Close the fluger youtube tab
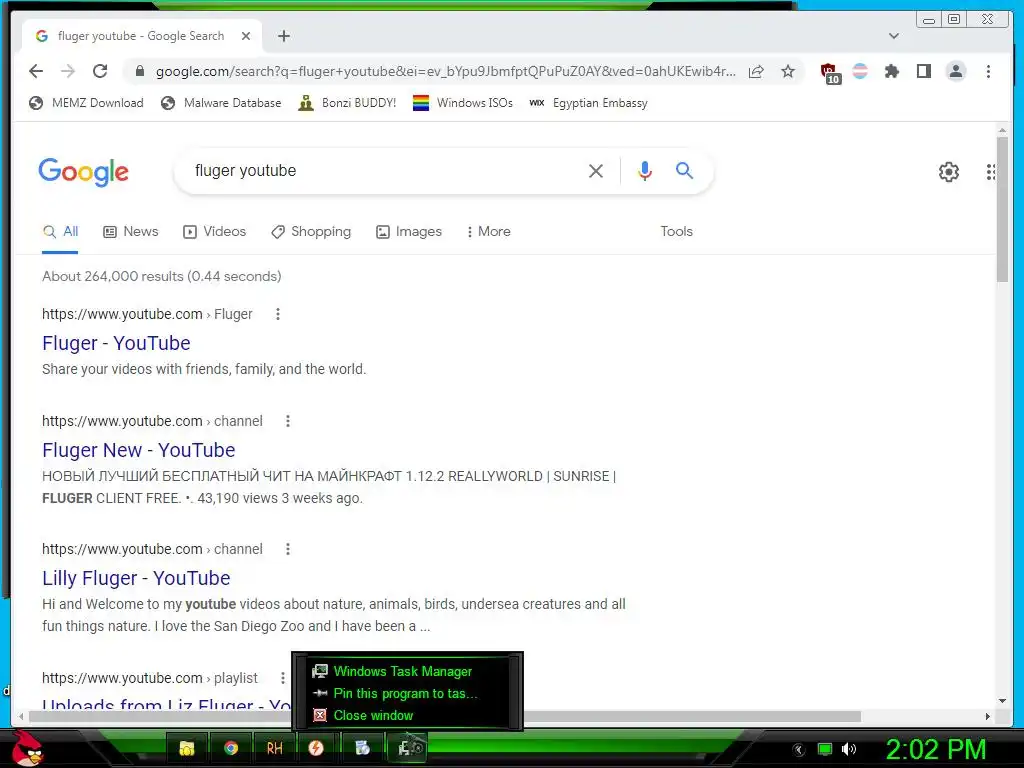1024x768 pixels. point(246,36)
